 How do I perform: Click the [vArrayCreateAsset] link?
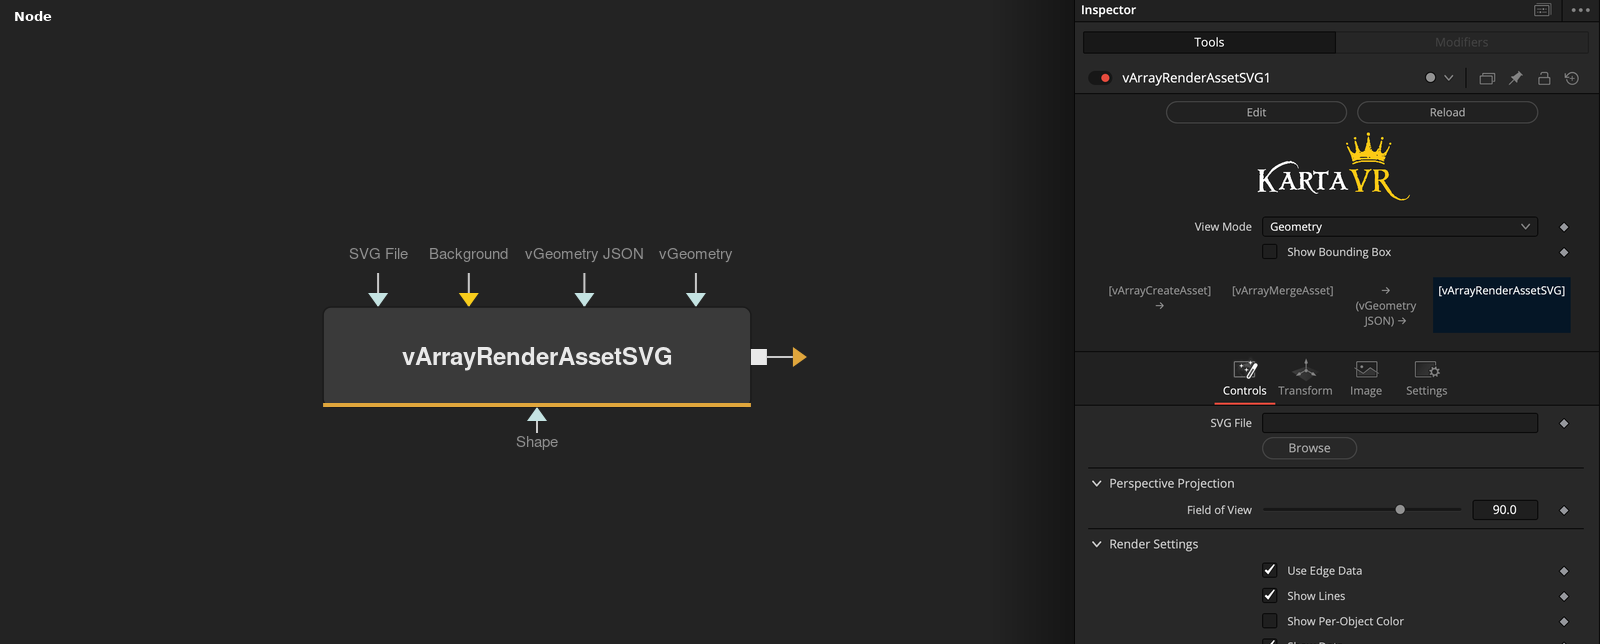click(x=1159, y=298)
